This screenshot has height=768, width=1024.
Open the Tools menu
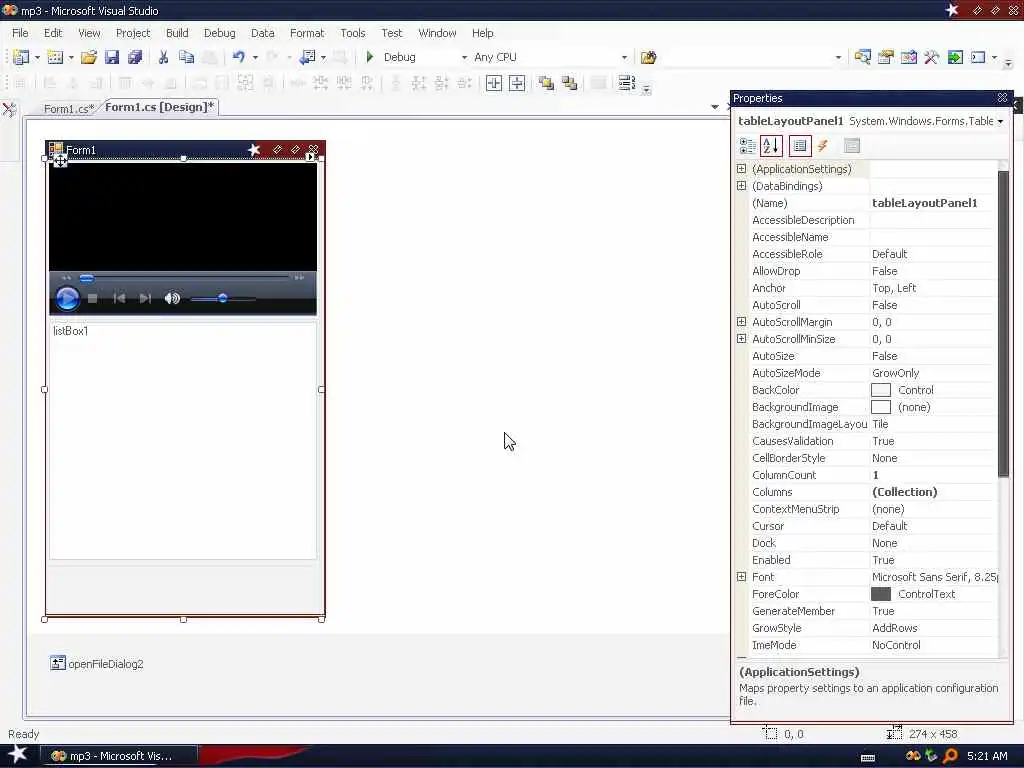coord(353,33)
